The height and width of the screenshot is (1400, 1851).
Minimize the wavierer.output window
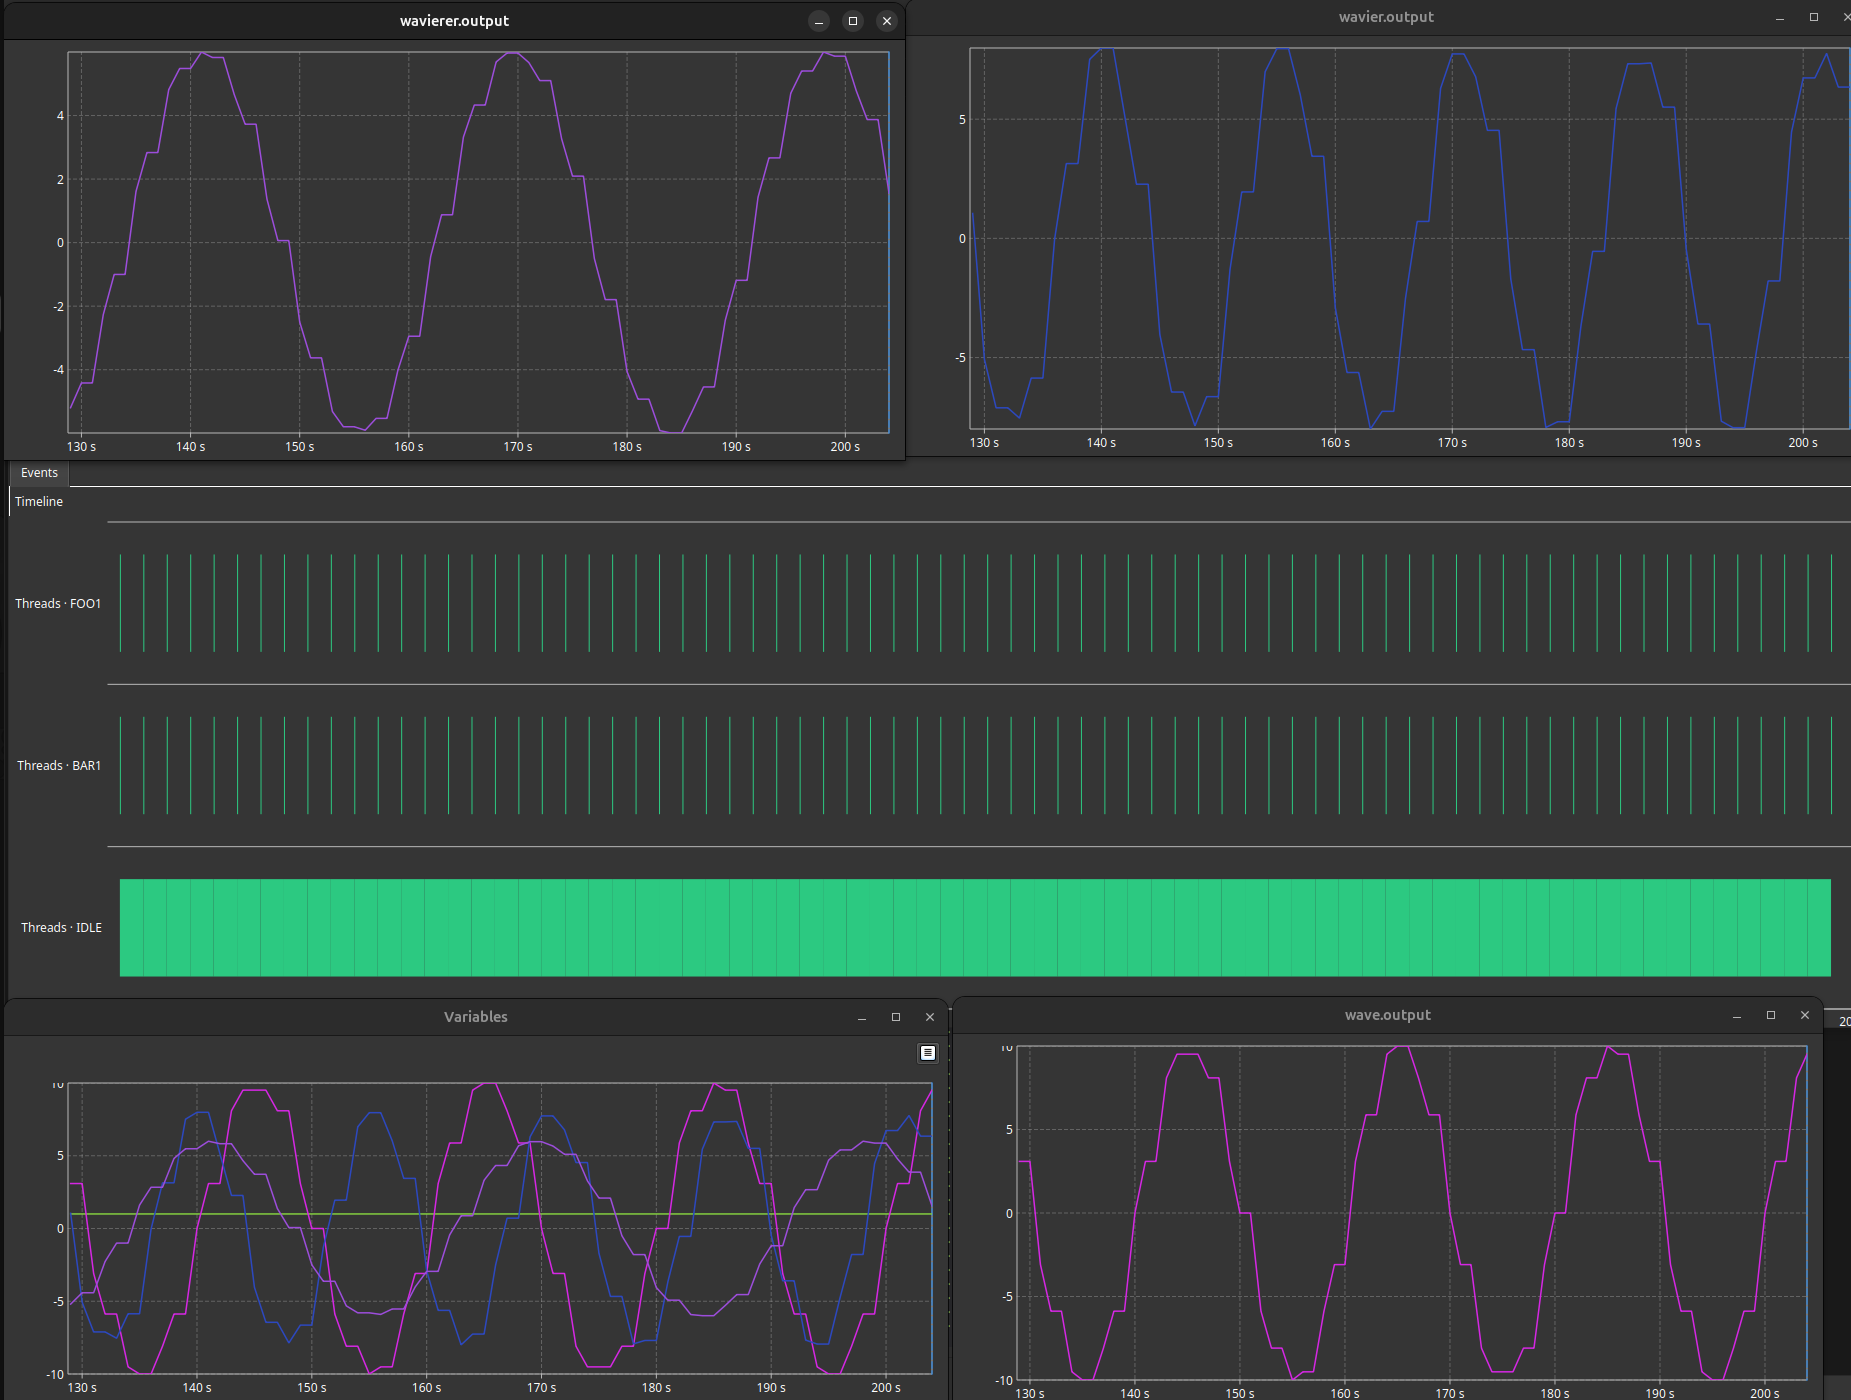[x=819, y=21]
